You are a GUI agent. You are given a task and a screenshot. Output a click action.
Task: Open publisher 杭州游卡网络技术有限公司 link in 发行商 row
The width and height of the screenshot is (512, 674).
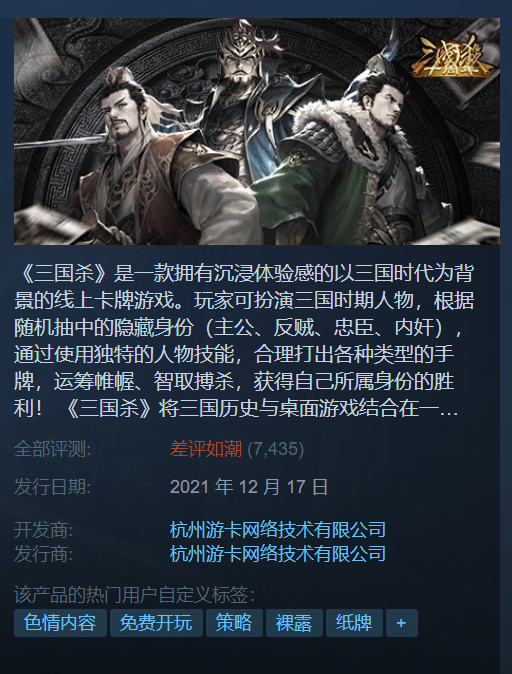[278, 554]
